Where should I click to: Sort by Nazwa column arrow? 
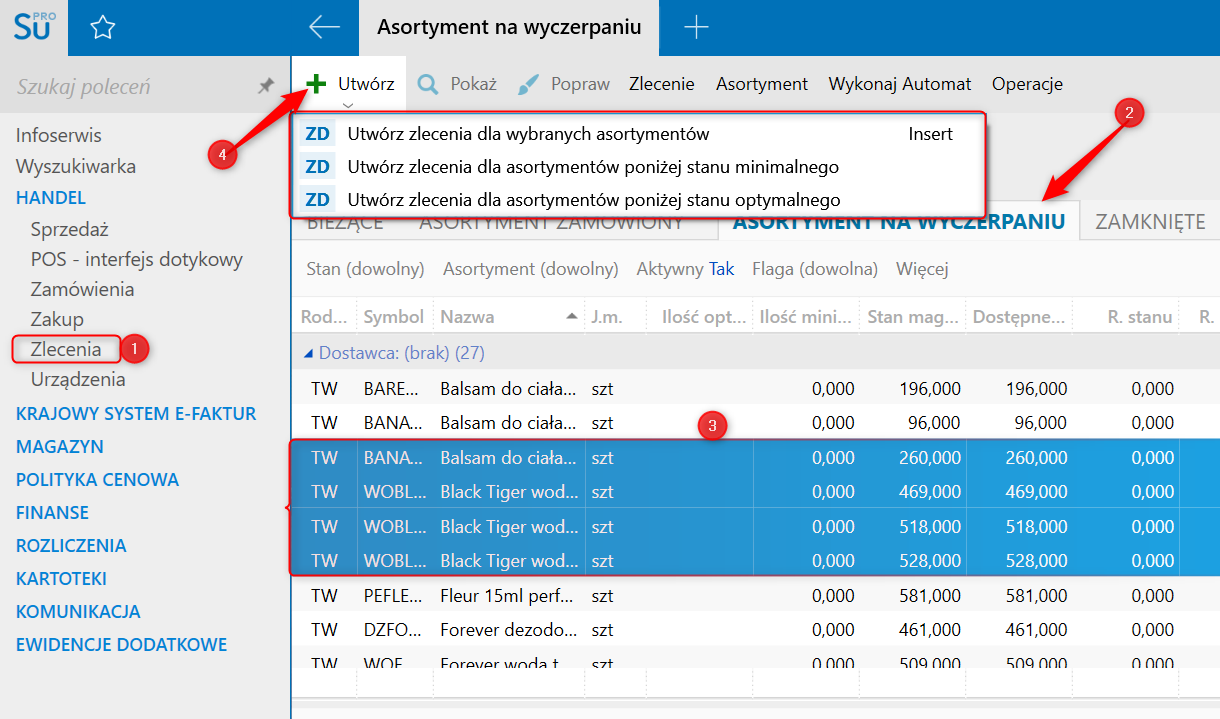571,316
